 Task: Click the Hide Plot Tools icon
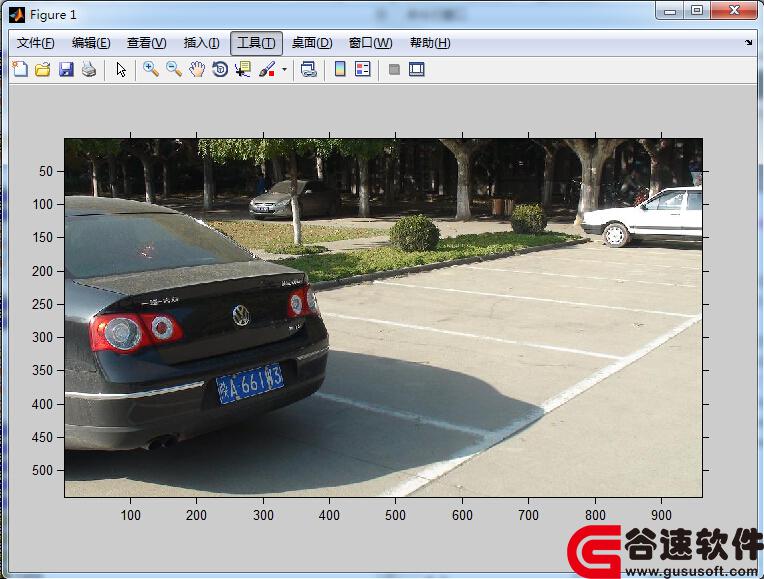point(394,70)
